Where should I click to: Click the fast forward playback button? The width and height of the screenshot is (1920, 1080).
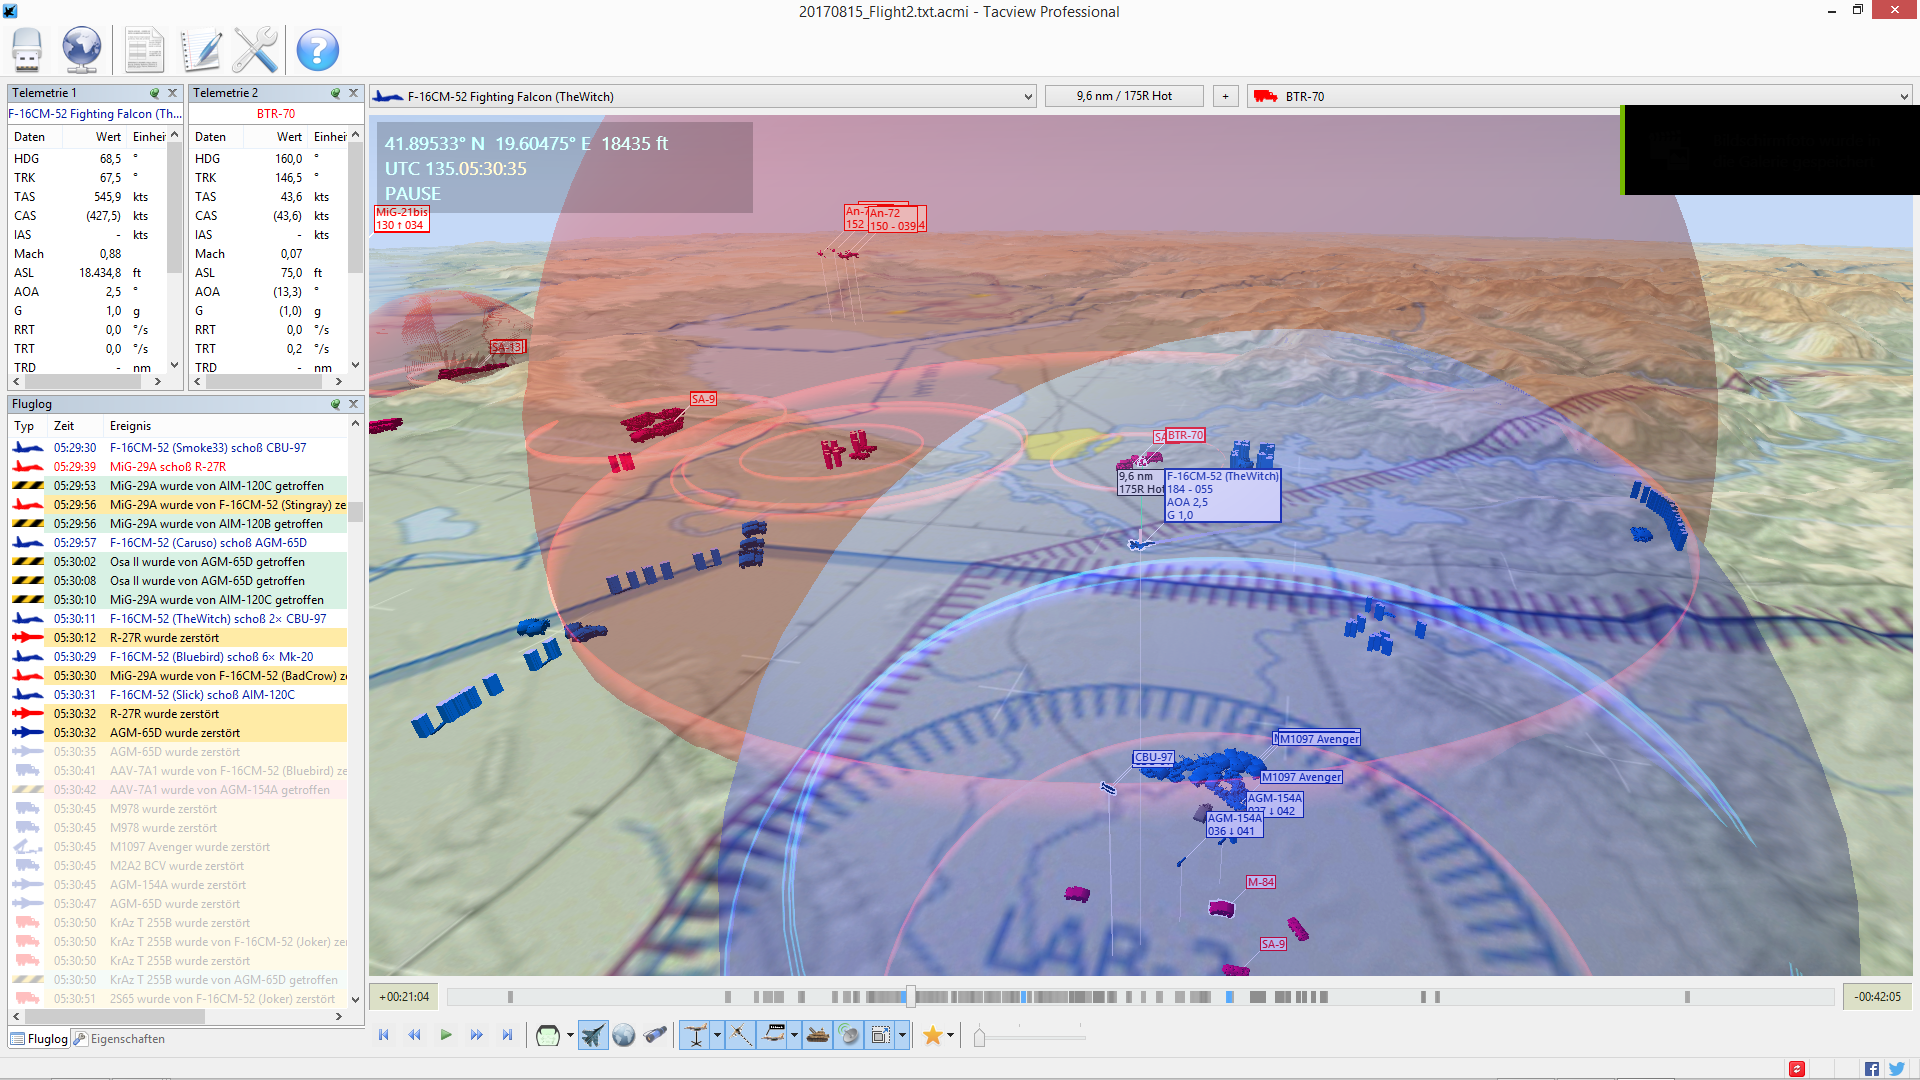coord(477,1035)
